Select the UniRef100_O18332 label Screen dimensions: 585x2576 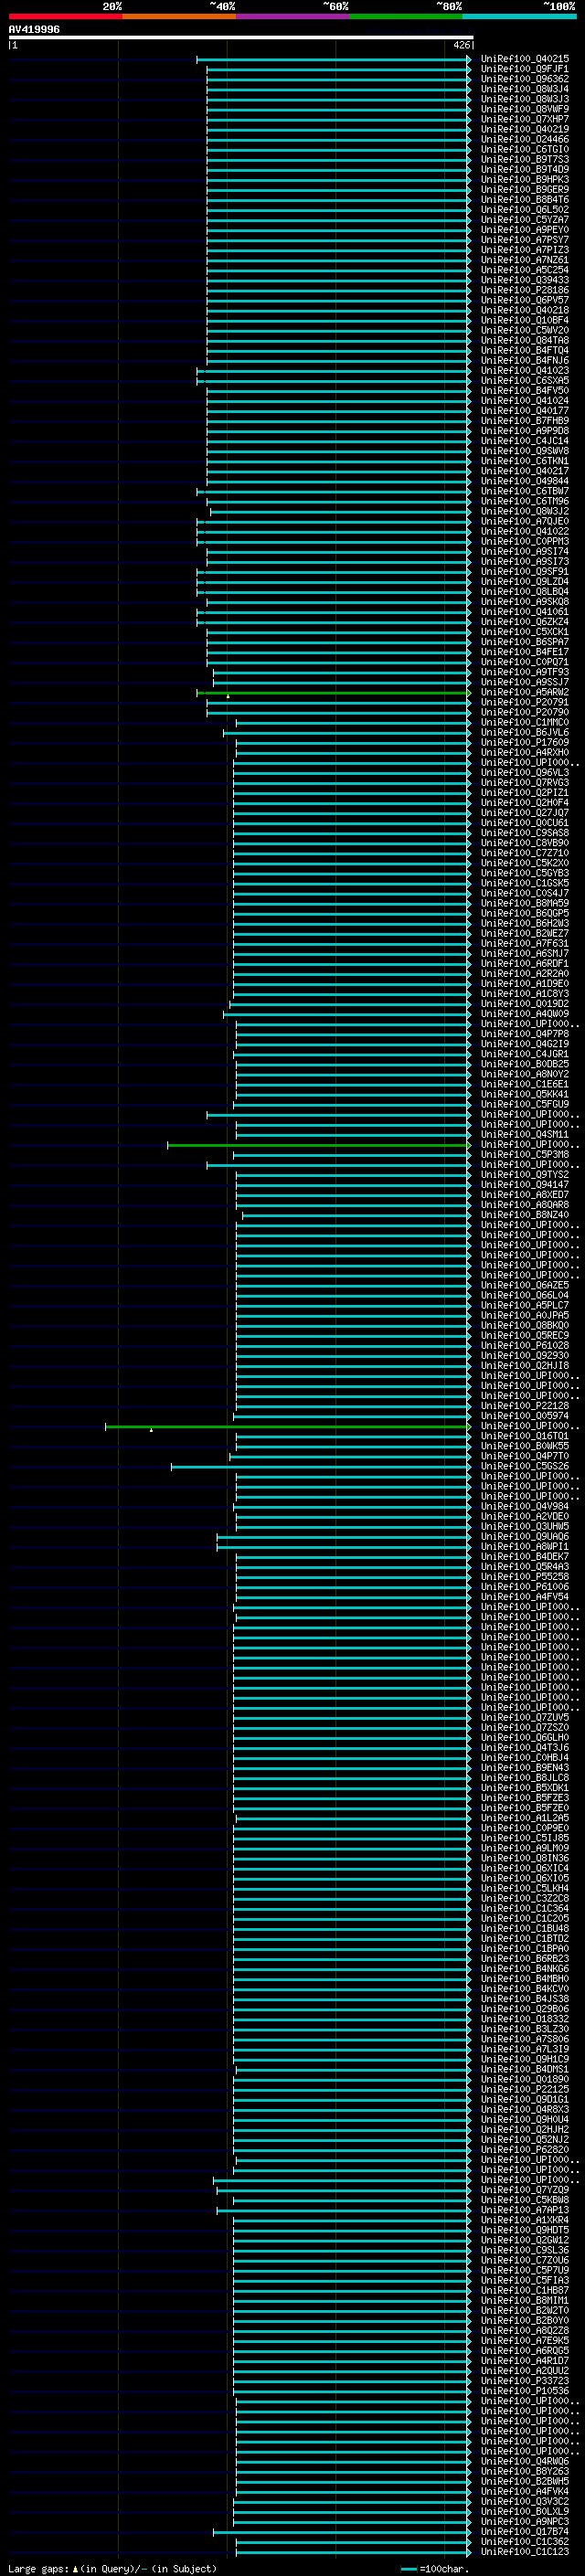click(x=525, y=2018)
